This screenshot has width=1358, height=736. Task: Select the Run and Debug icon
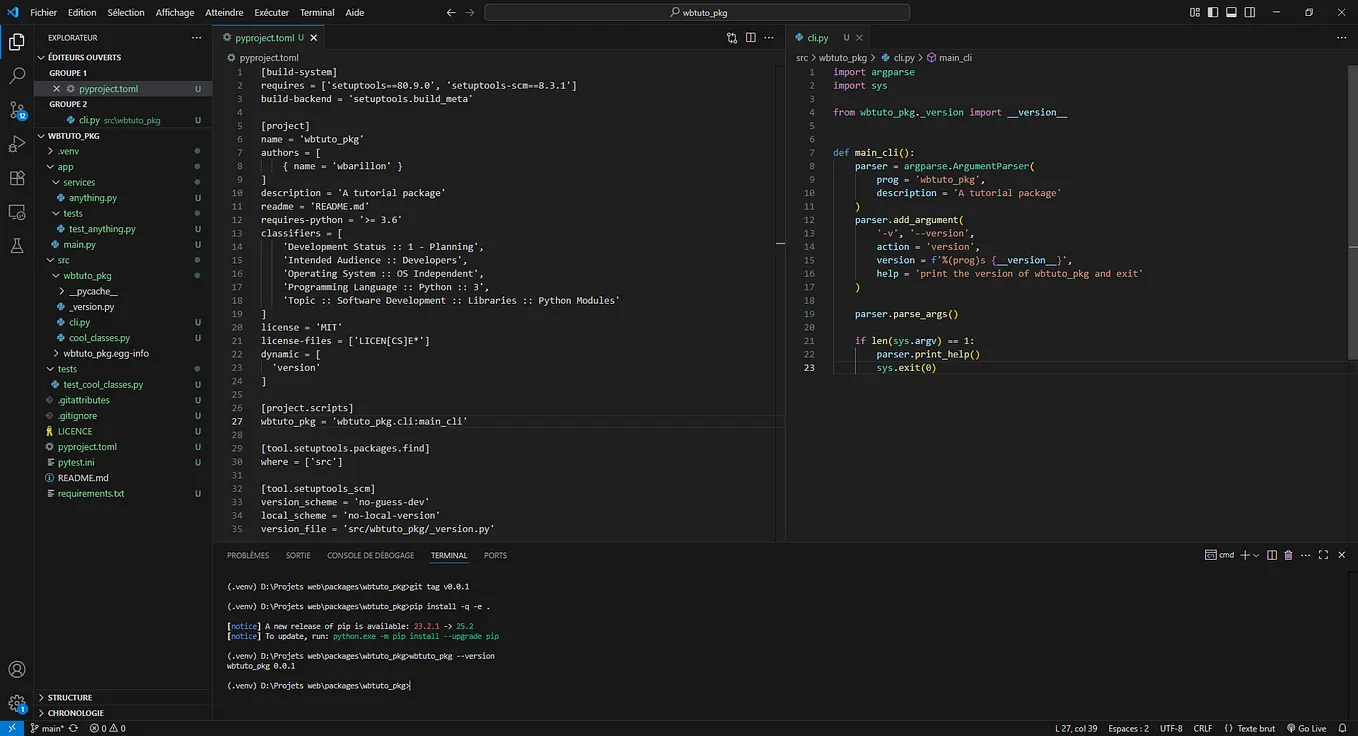[x=15, y=145]
